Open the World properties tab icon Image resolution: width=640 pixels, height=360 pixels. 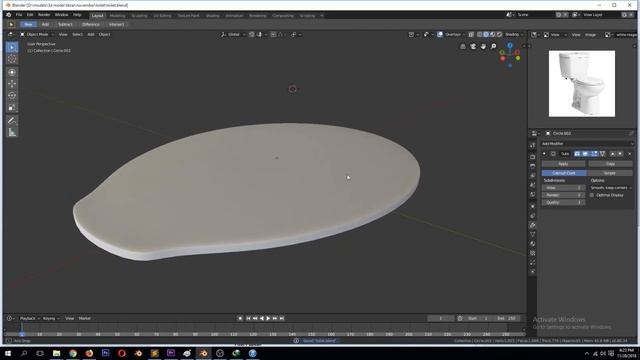tap(533, 194)
